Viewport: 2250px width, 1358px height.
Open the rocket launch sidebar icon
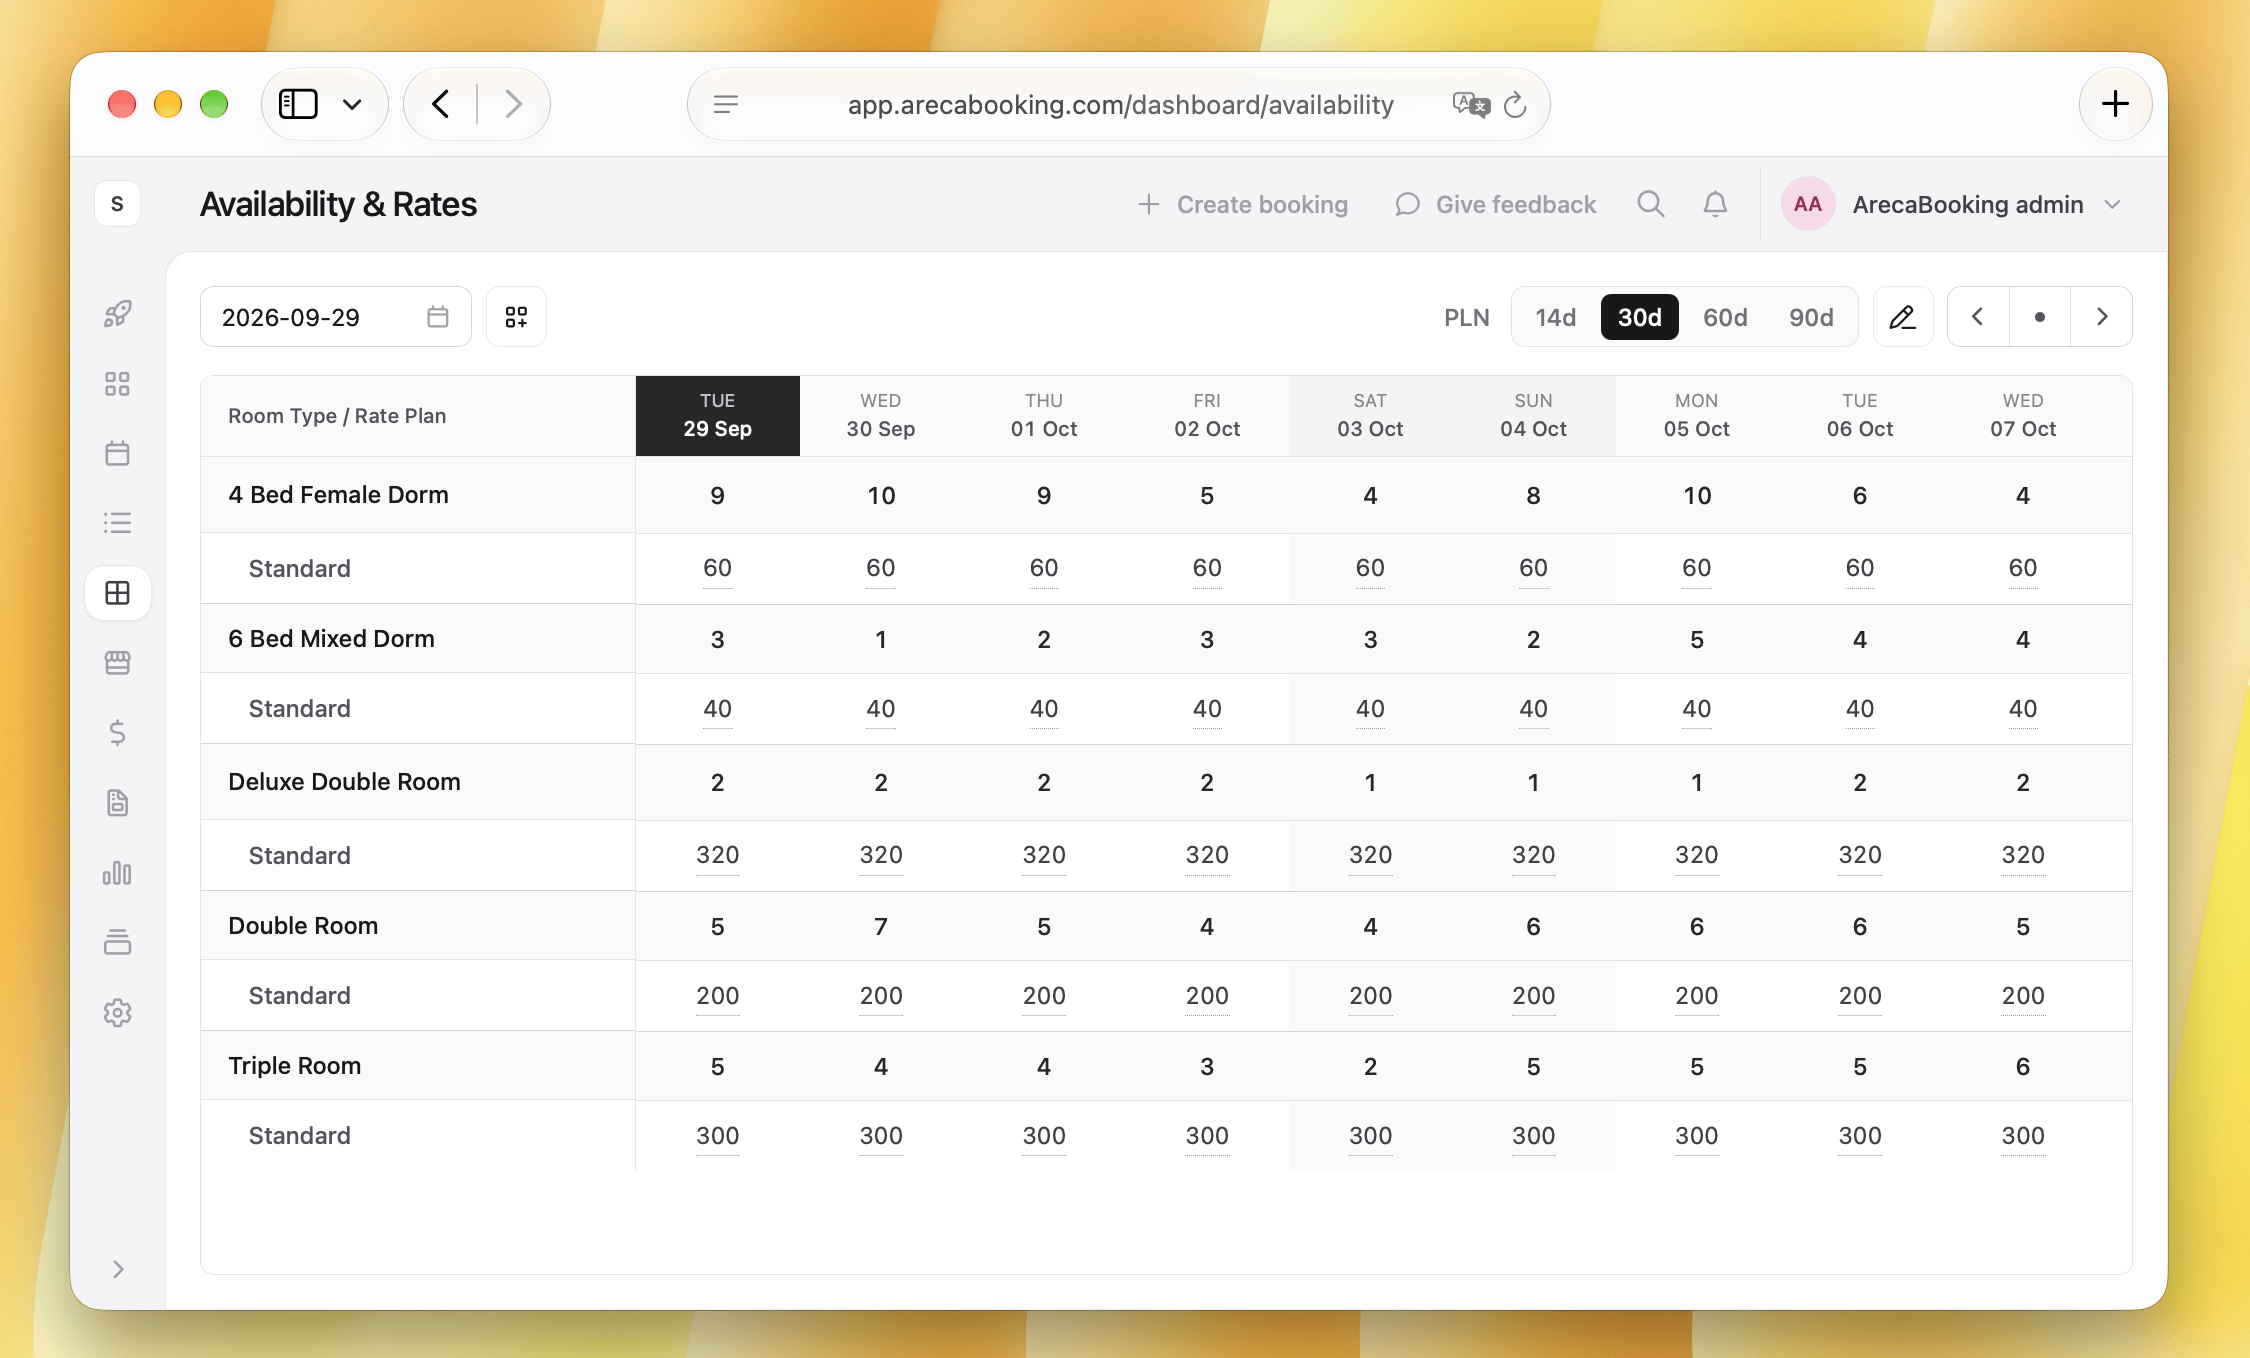tap(118, 314)
